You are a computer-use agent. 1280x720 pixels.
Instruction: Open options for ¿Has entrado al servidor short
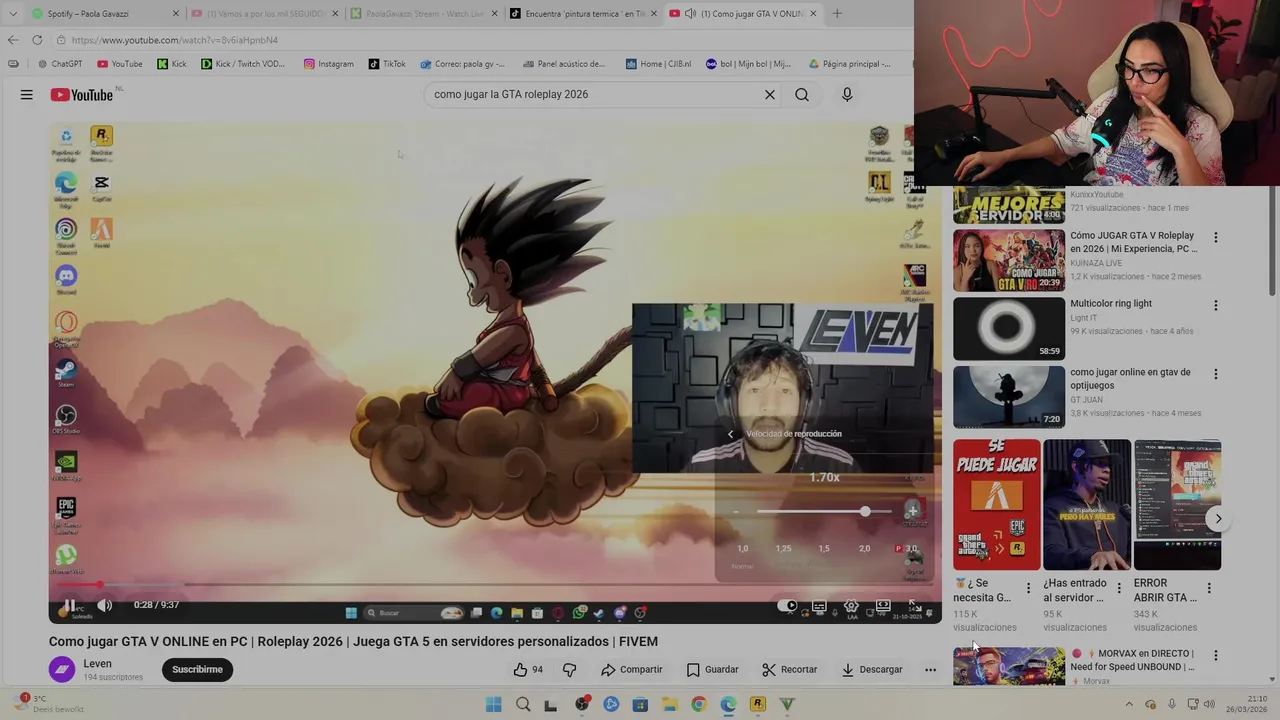[1119, 588]
